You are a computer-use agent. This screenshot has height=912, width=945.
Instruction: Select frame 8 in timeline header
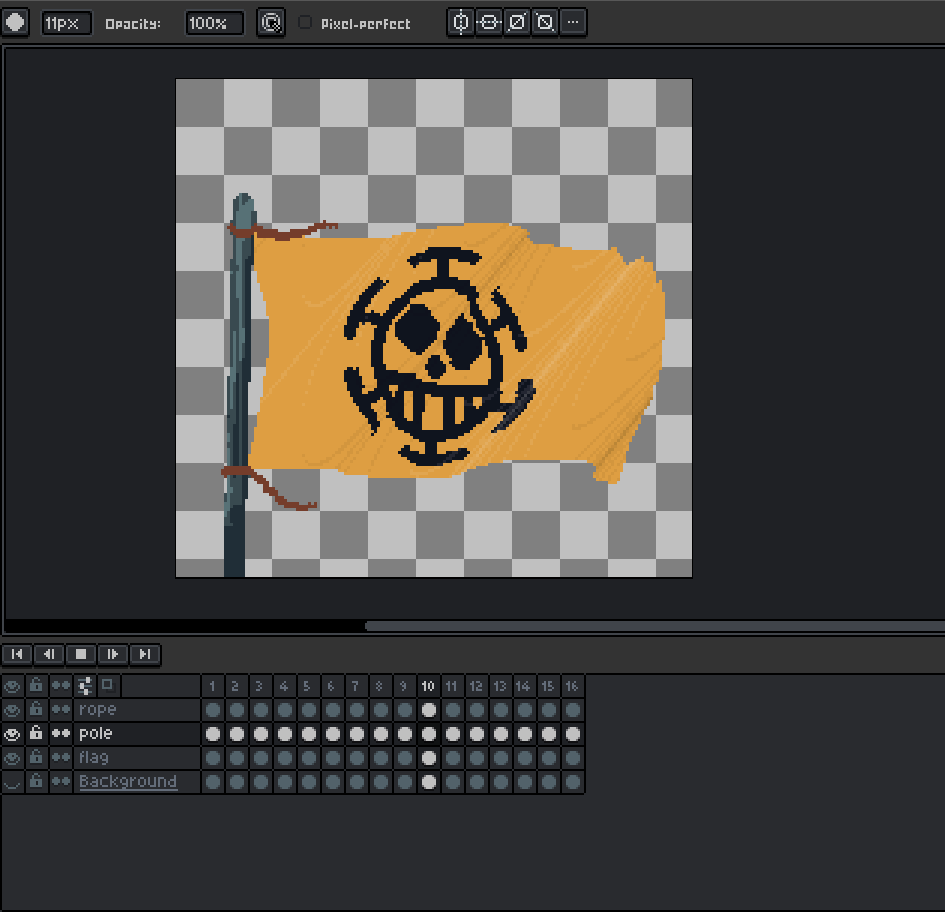click(381, 686)
